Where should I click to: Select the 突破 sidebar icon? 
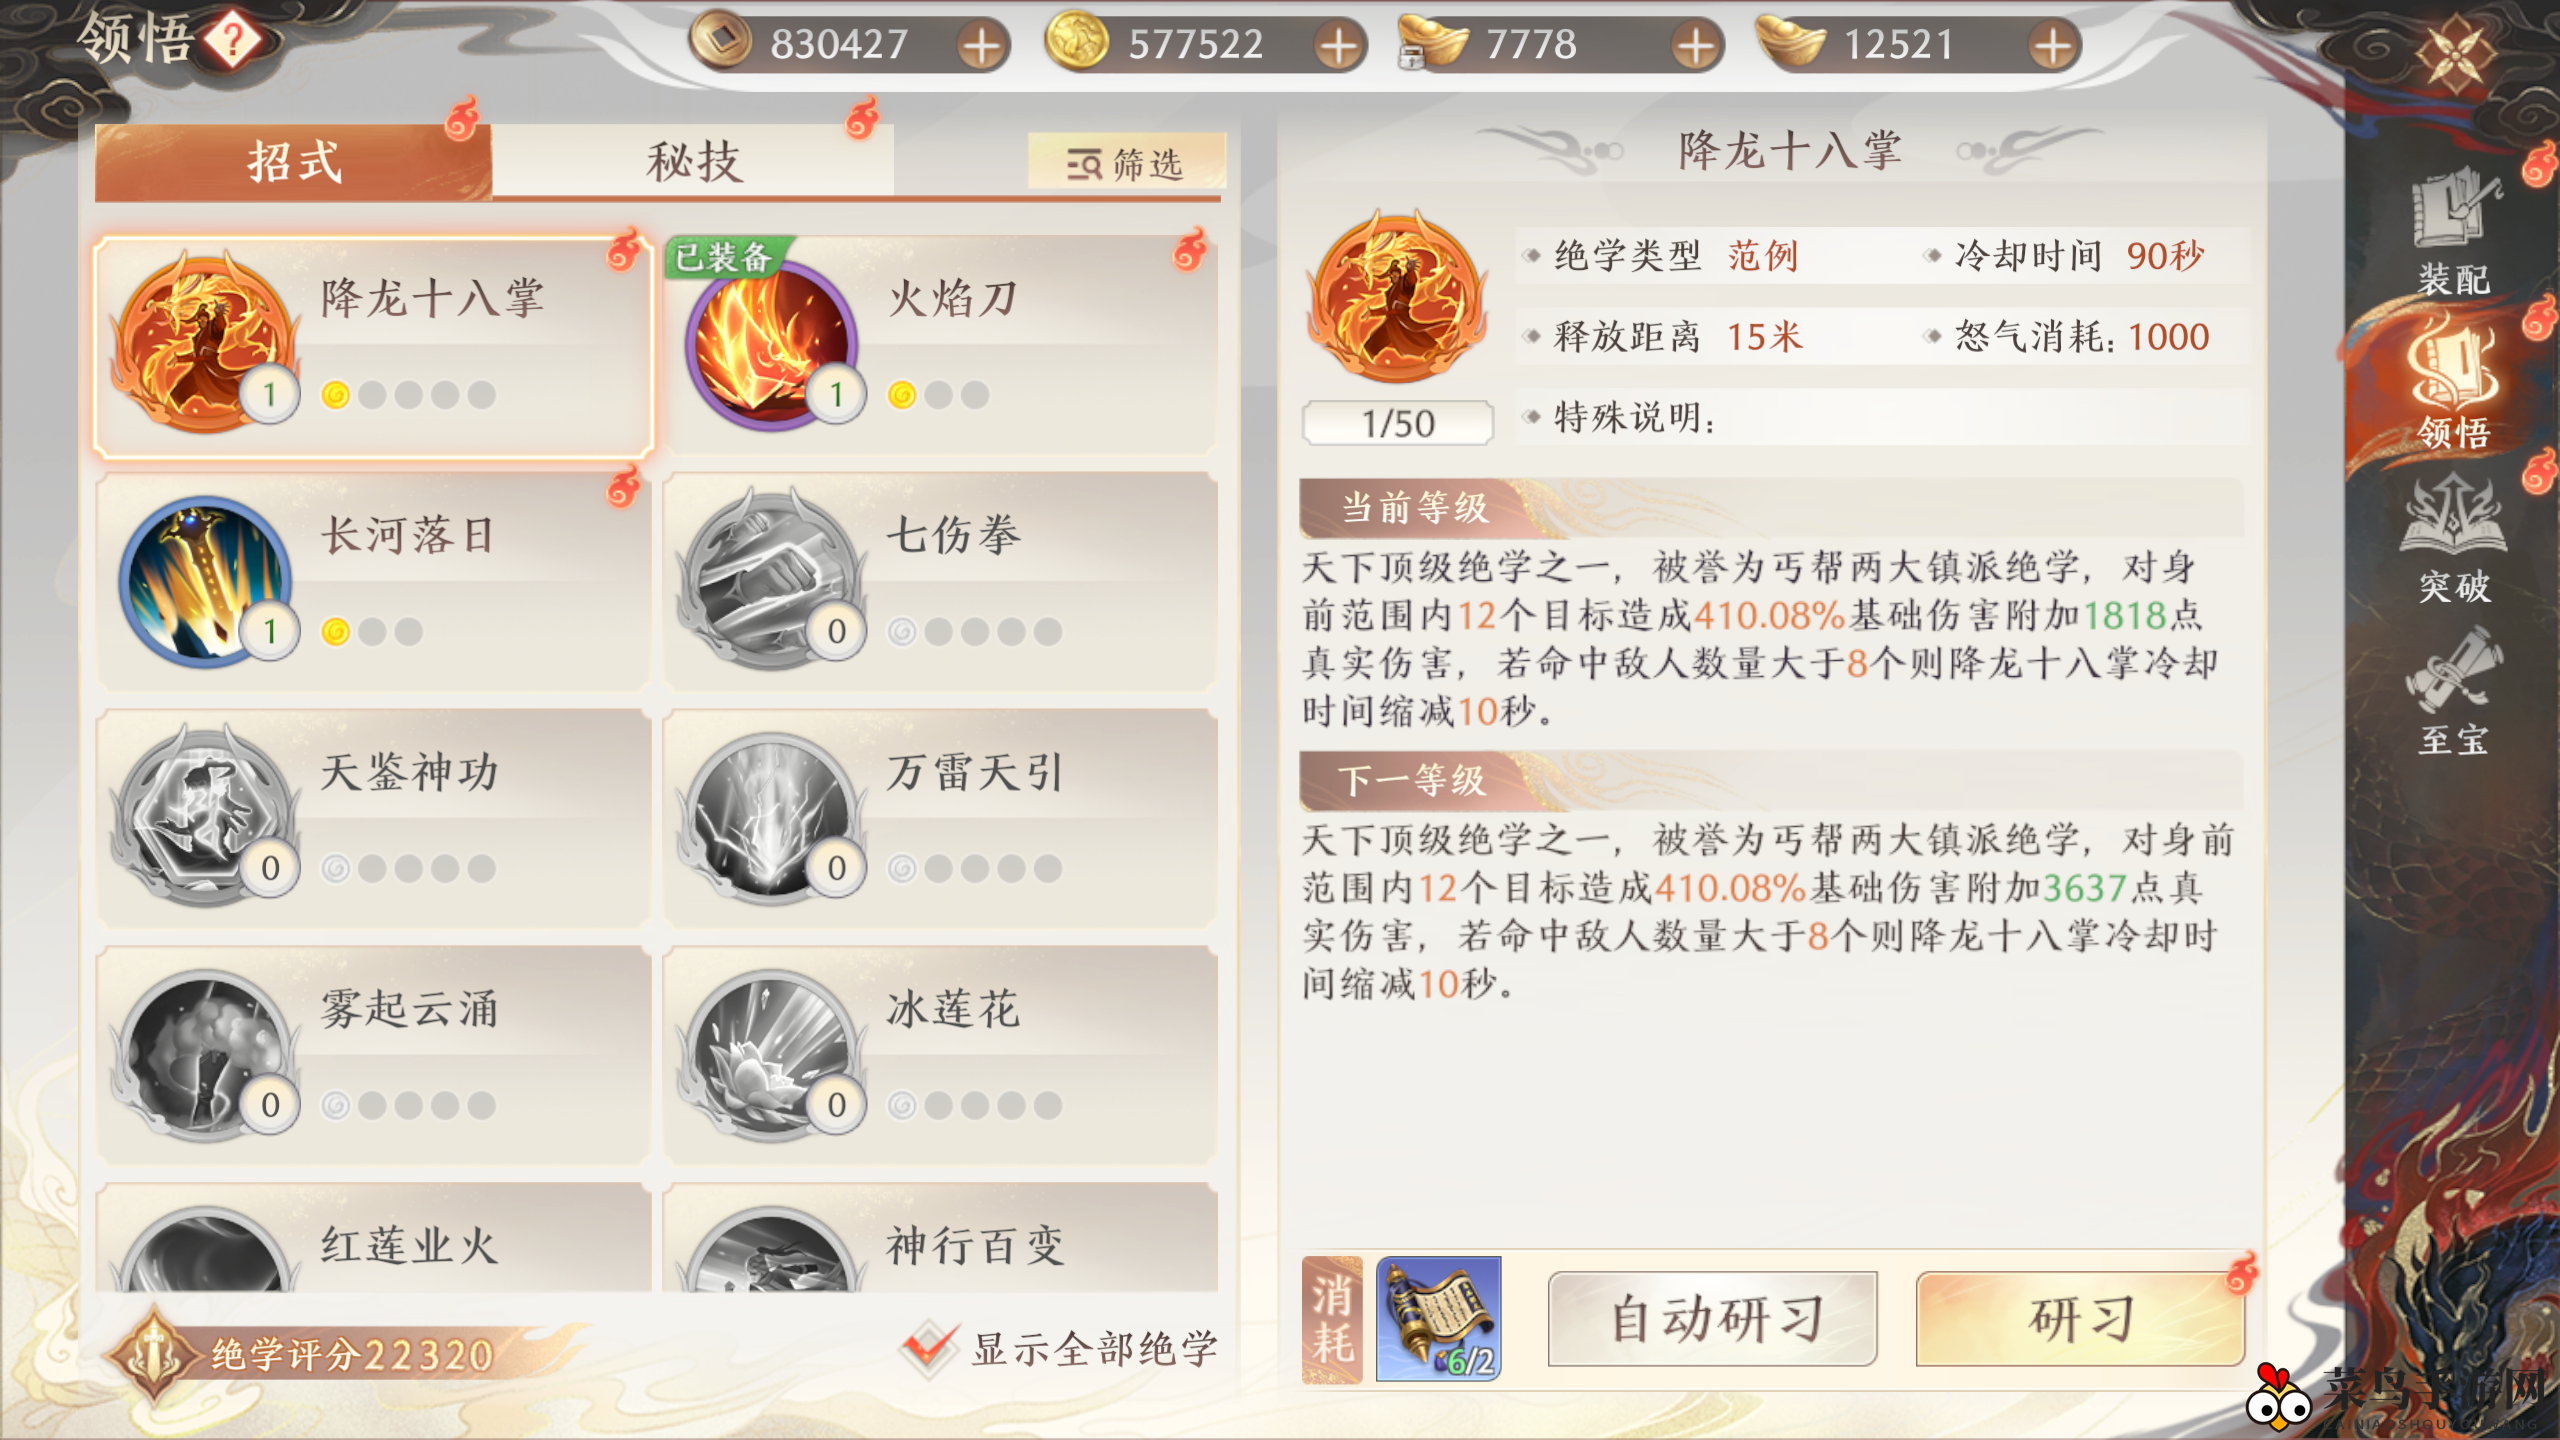pos(2453,540)
